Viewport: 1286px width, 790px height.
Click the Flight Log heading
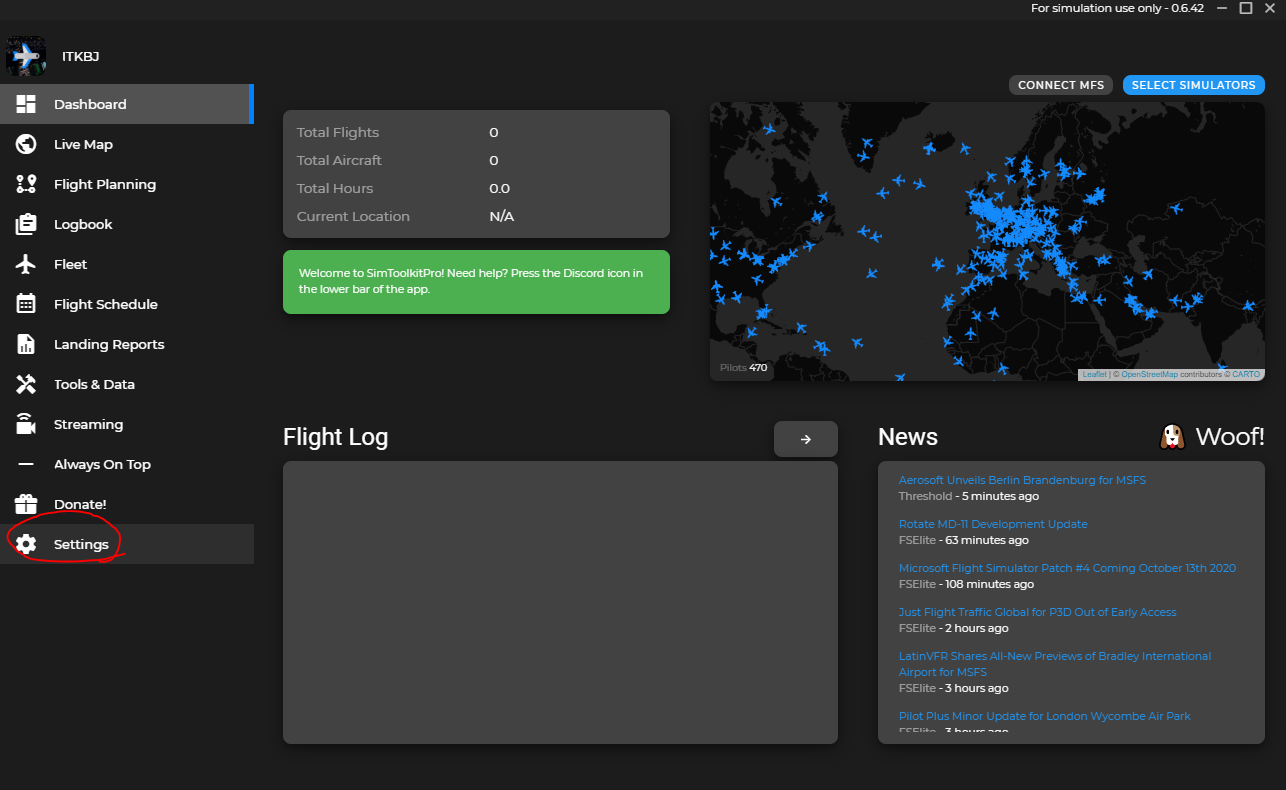click(x=335, y=437)
